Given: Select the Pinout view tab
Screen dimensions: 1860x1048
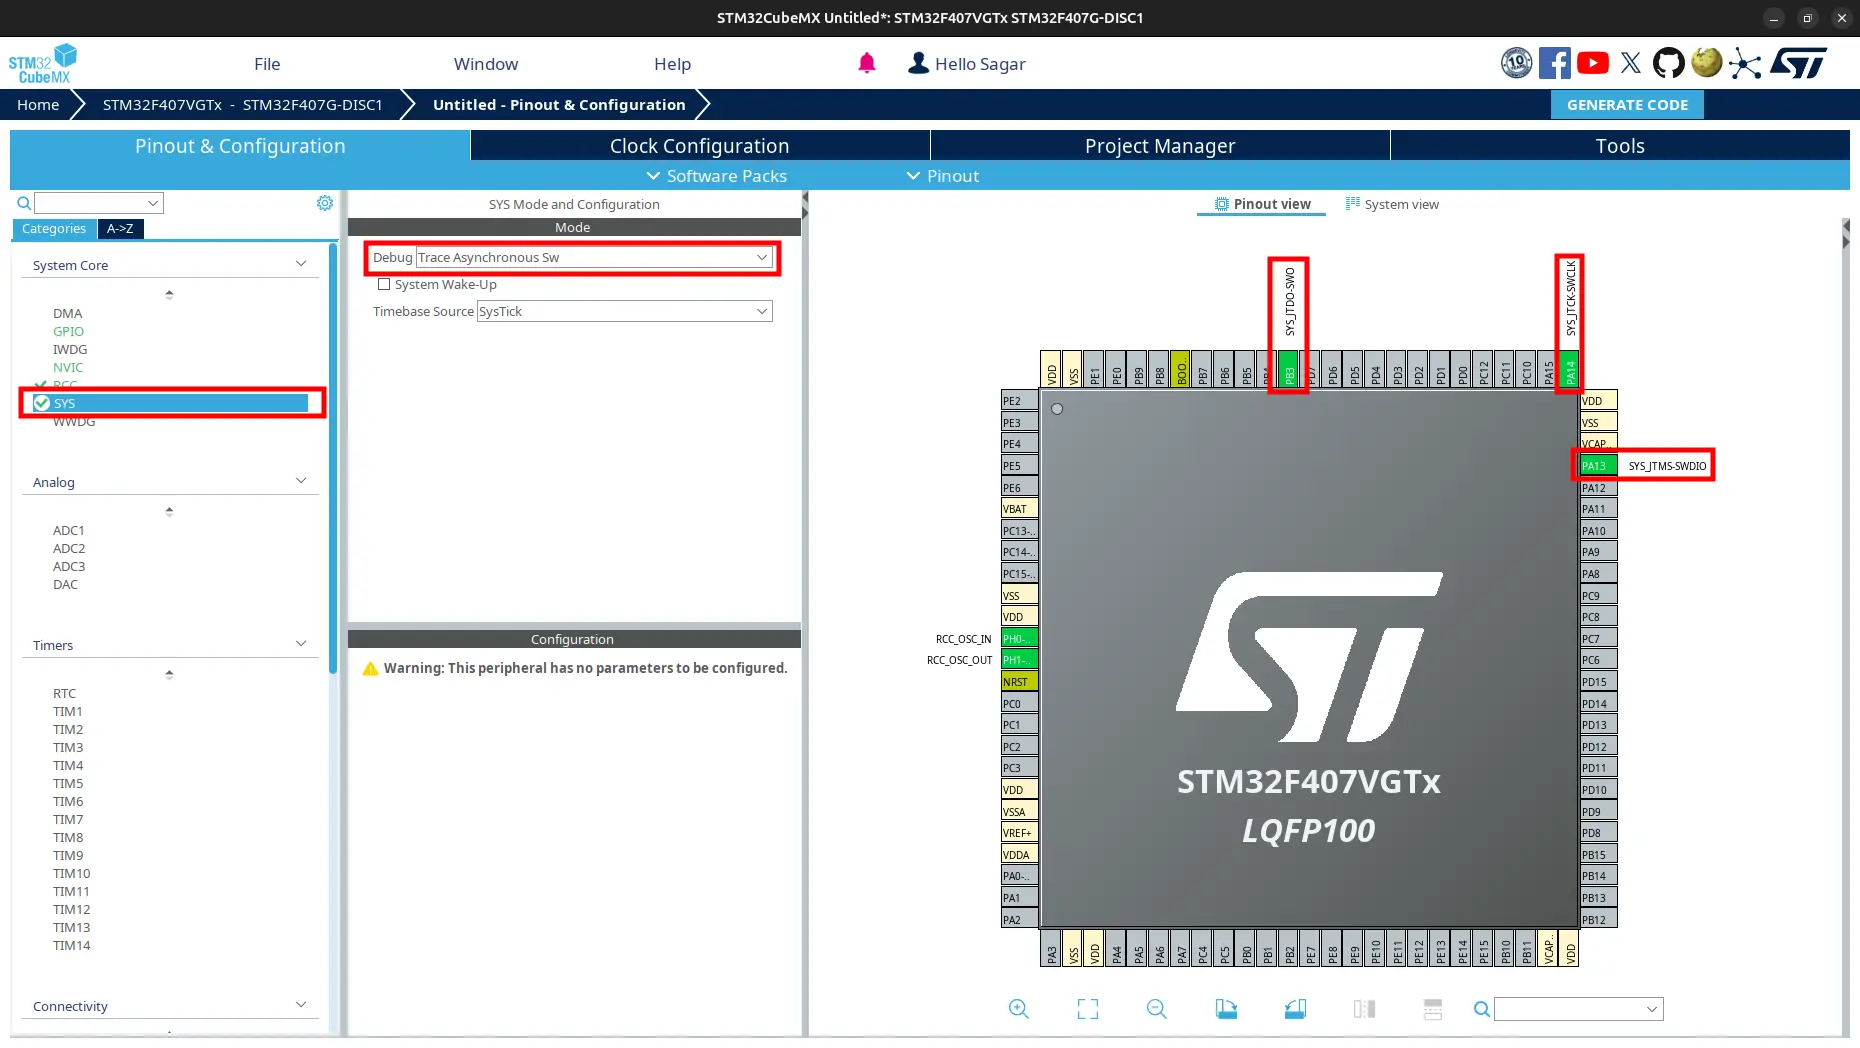Looking at the screenshot, I should [x=1262, y=204].
